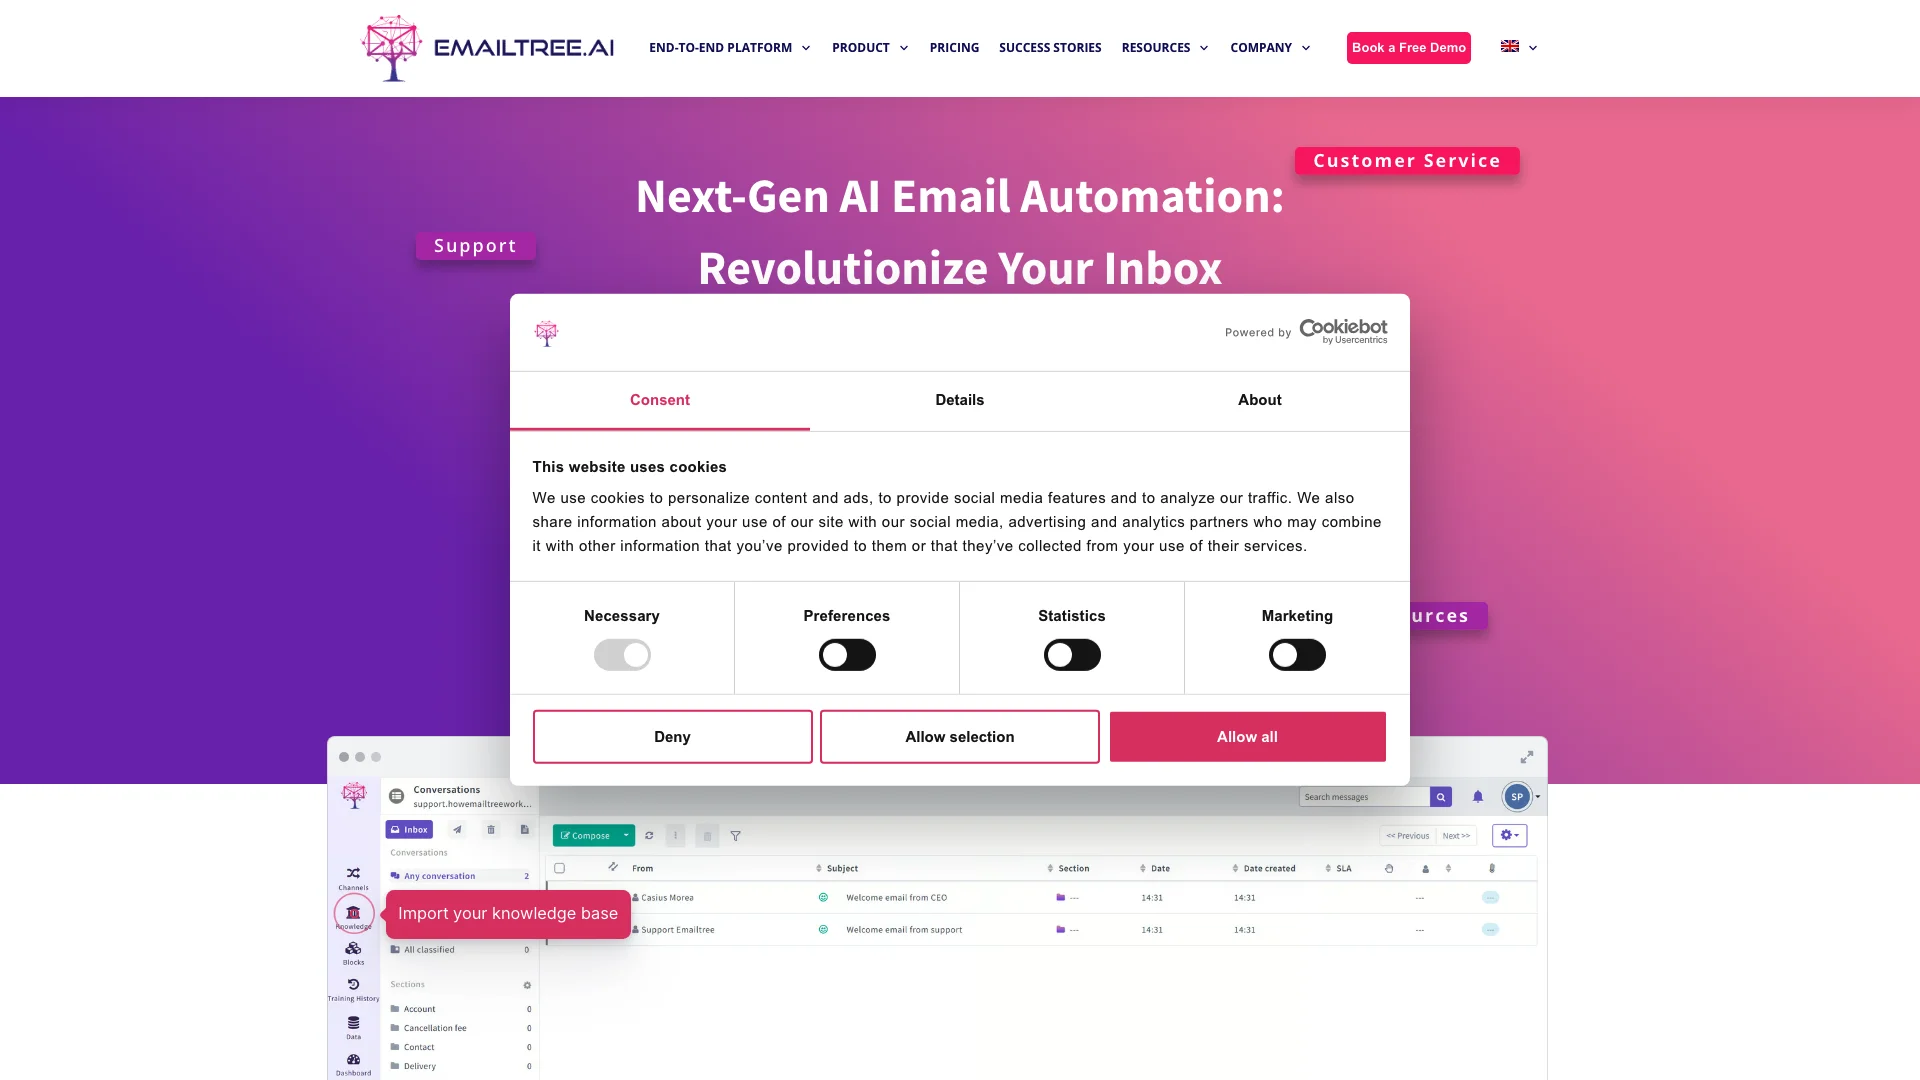Toggle the Marketing cookie switch
Screen dimensions: 1920x1080
click(1296, 655)
